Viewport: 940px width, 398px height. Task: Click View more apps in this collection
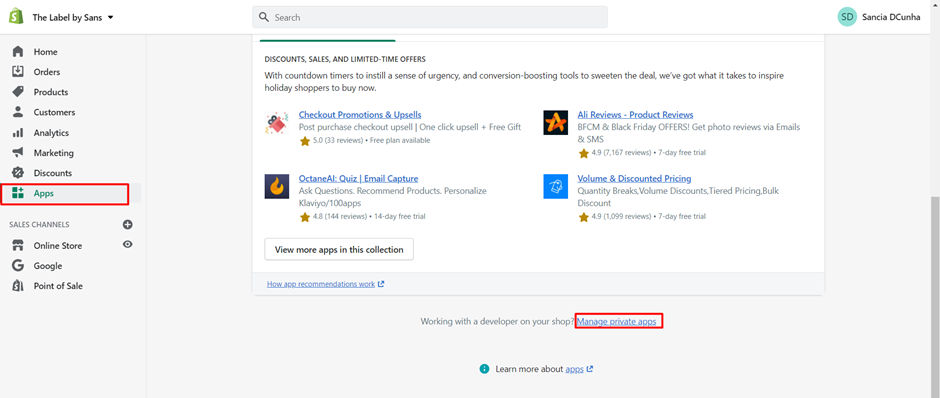point(339,249)
